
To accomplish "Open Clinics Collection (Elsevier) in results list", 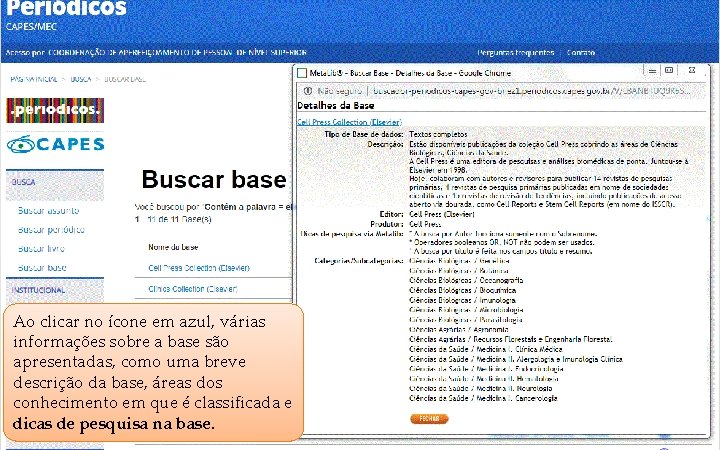I will (193, 289).
